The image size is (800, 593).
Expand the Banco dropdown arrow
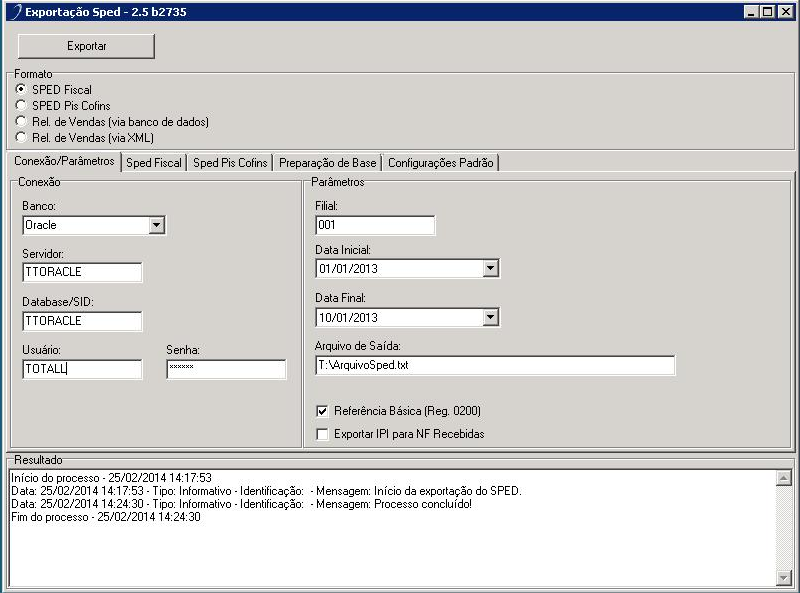coord(157,225)
